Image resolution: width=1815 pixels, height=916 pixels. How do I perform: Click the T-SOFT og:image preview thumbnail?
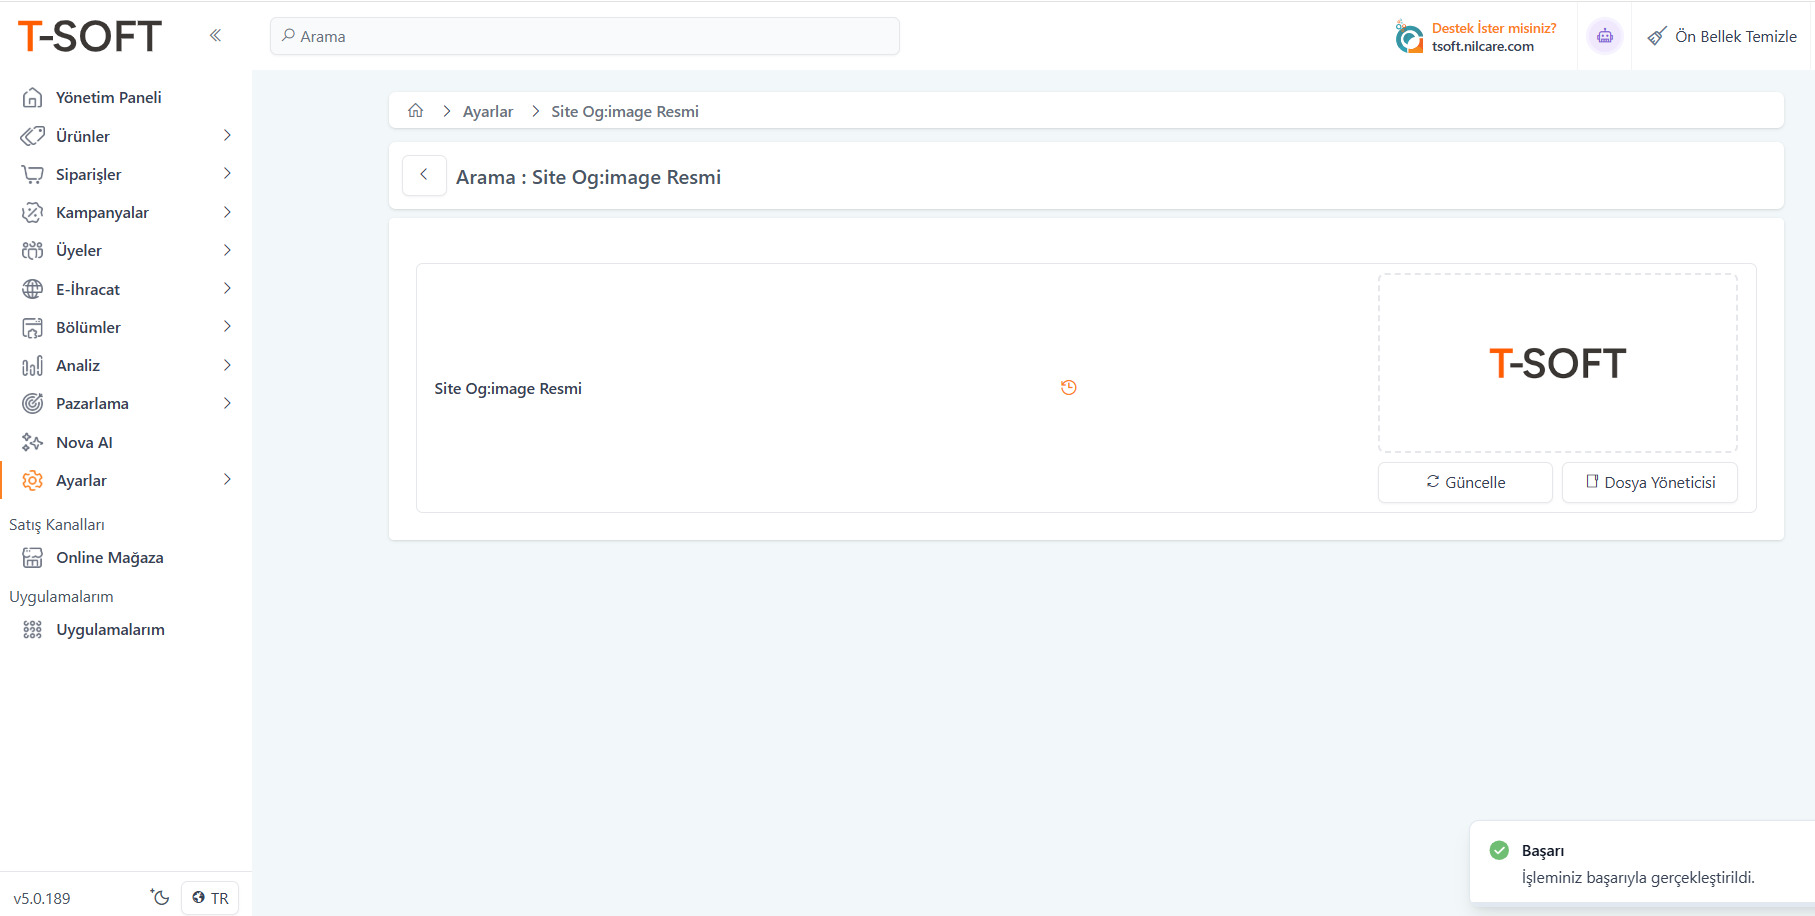1558,363
